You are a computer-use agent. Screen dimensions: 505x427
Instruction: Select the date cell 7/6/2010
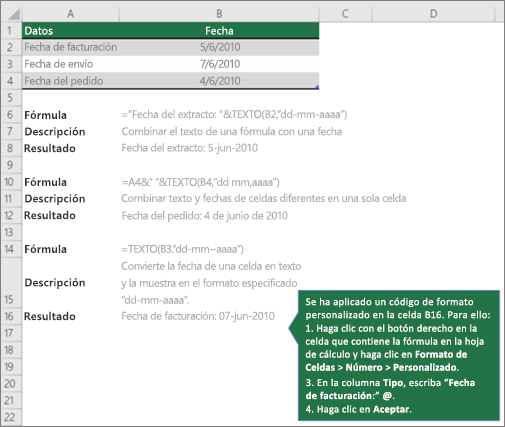pos(219,64)
